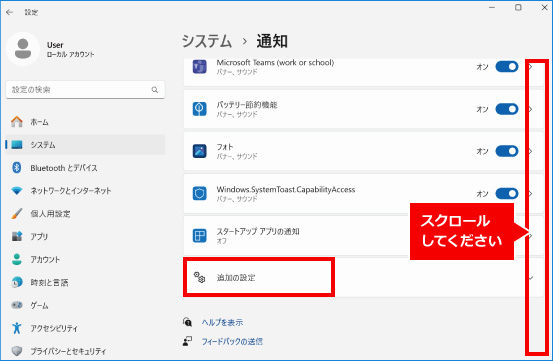
Task: Toggle バッテリー節約機能 notifications switch
Action: 507,109
